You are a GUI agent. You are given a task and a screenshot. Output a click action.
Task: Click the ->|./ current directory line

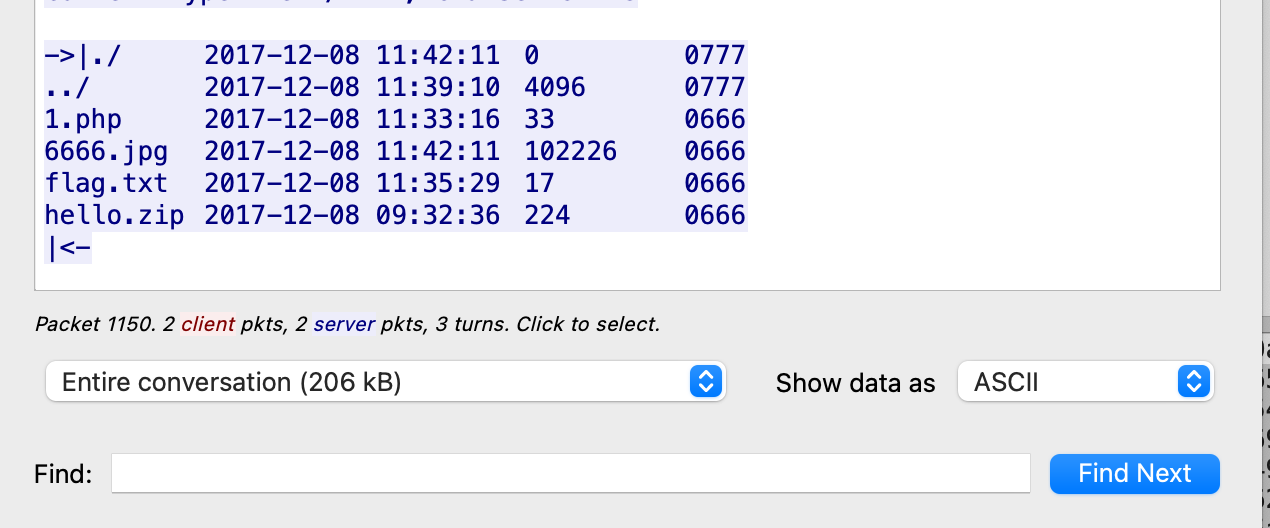[x=83, y=56]
